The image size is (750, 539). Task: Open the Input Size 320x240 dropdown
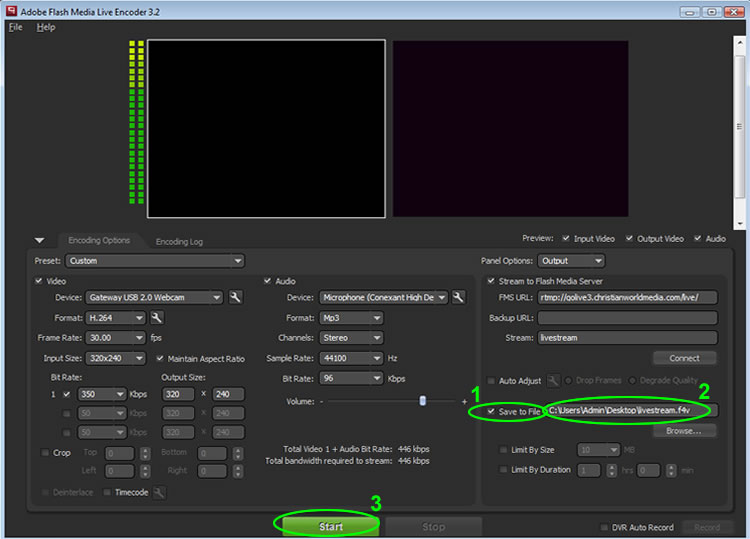[x=115, y=358]
